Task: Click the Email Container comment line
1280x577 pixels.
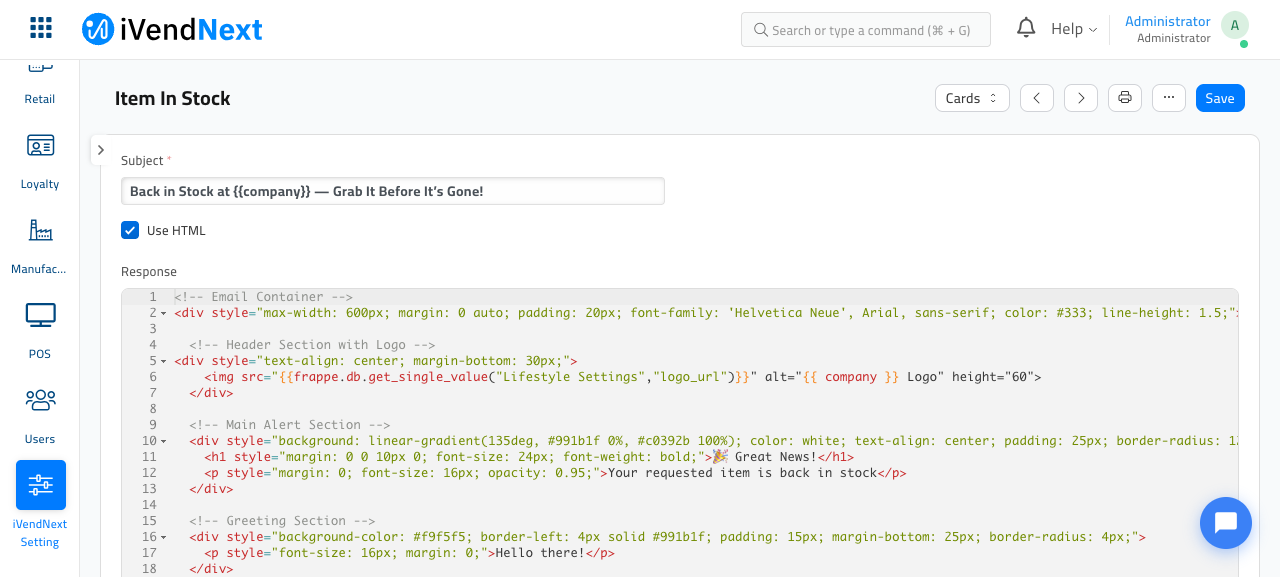Action: pyautogui.click(x=264, y=297)
